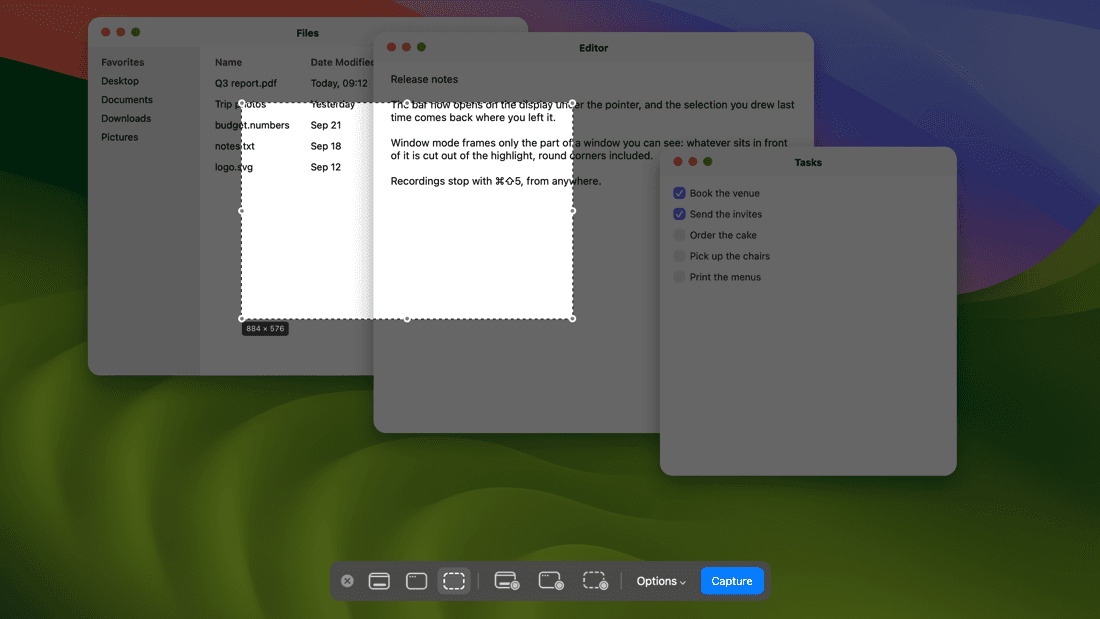Open the Options dropdown menu
The height and width of the screenshot is (619, 1100).
click(661, 581)
